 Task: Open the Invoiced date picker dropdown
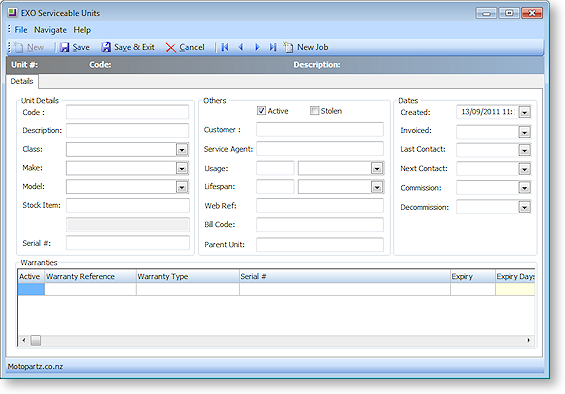[x=524, y=132]
